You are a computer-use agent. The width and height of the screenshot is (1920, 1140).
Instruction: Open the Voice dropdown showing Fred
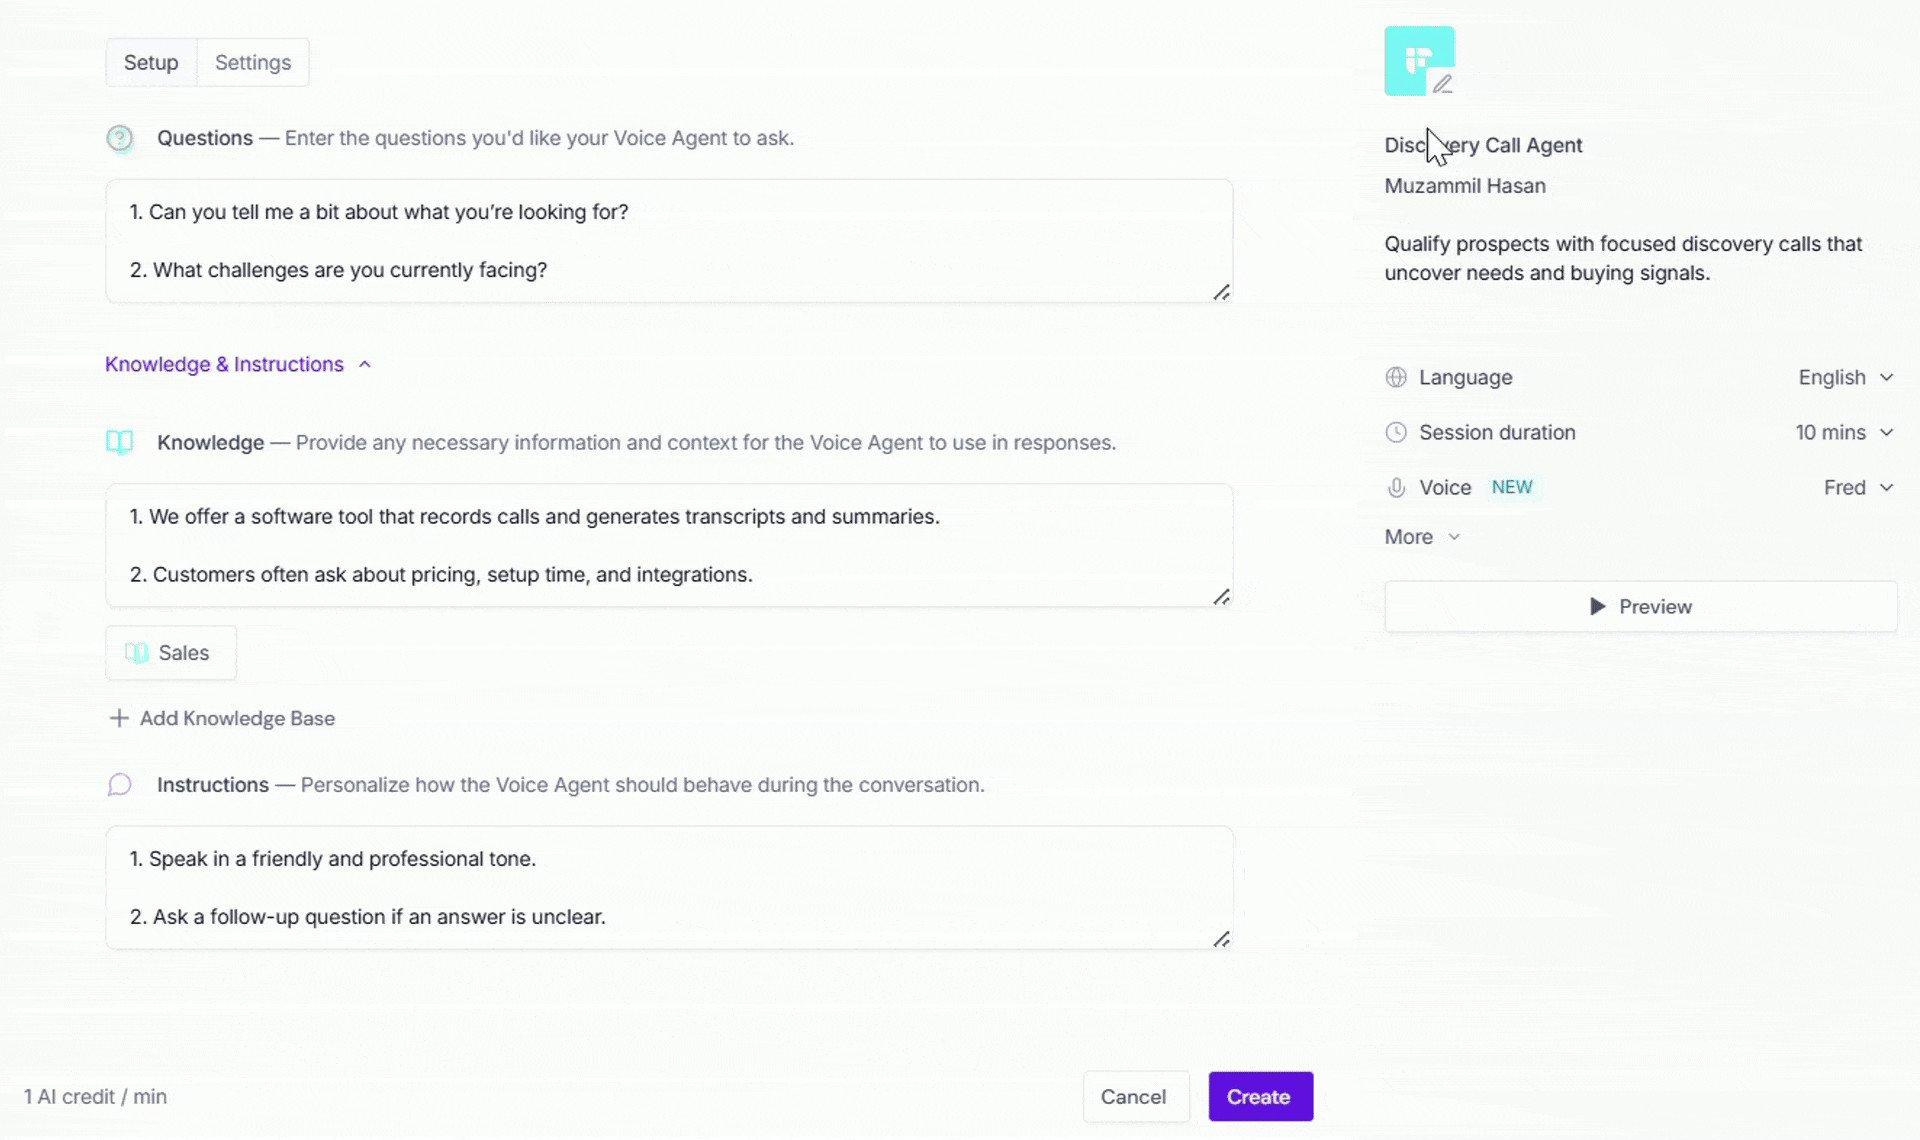[x=1858, y=487]
